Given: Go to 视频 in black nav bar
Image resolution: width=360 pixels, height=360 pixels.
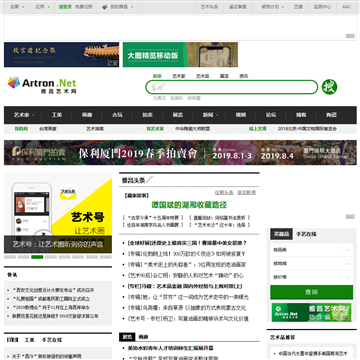Looking at the screenshot, I should 241,115.
